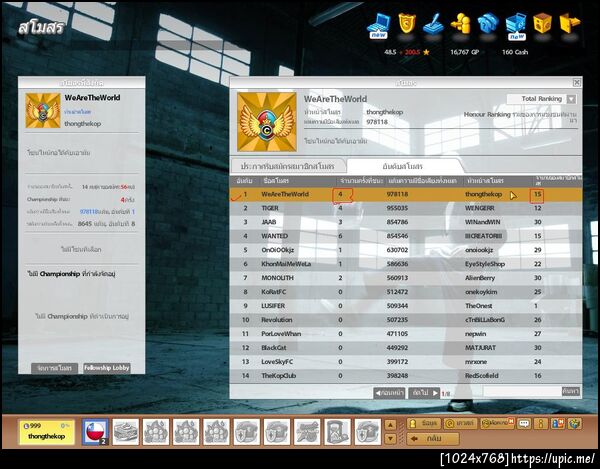Click the back arrow button in bottom bar
The width and height of the screenshot is (600, 469).
click(432, 439)
